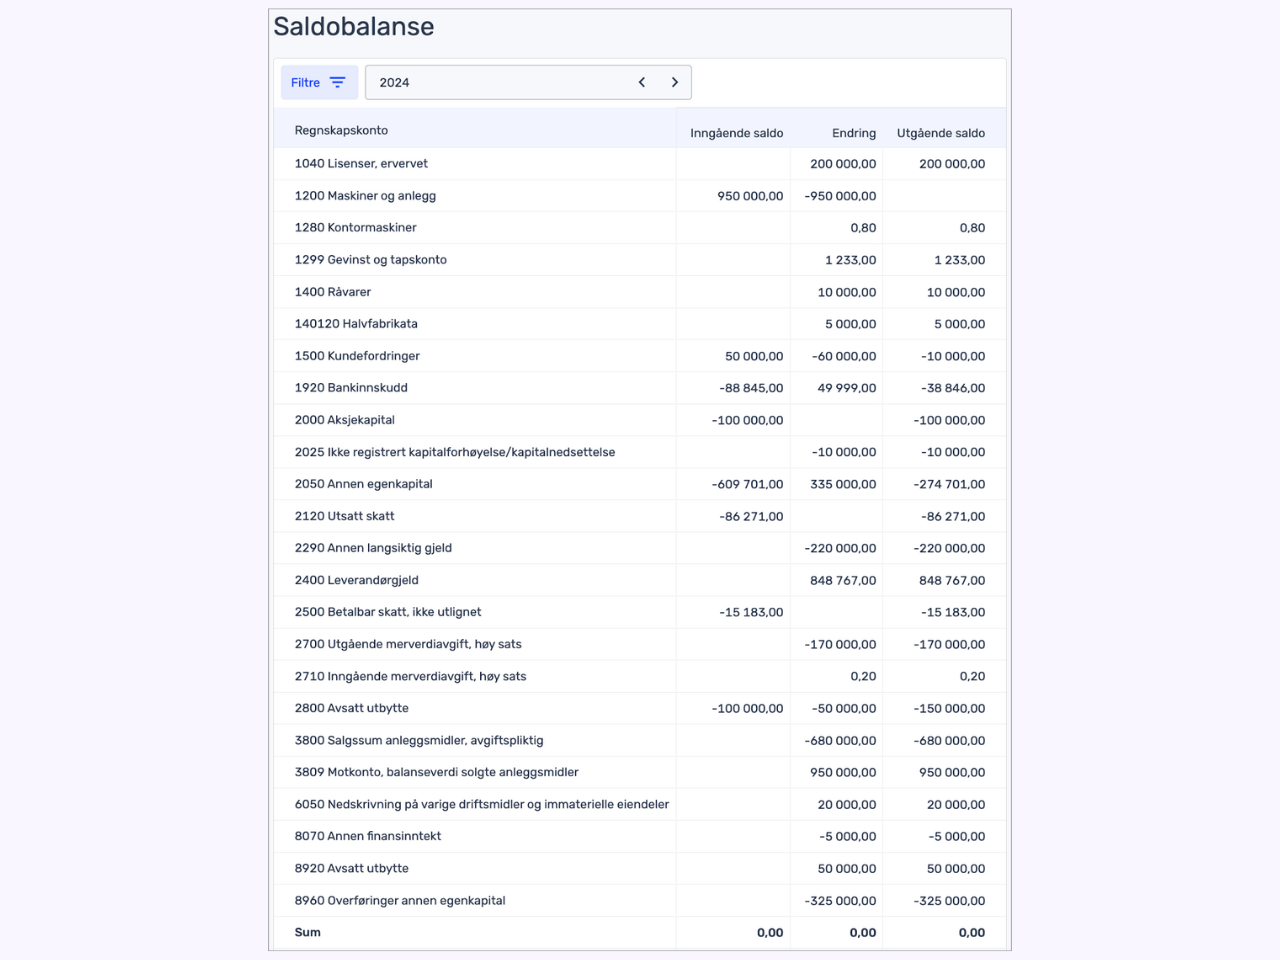Select row 2800 Avsatt utbytte

[640, 708]
